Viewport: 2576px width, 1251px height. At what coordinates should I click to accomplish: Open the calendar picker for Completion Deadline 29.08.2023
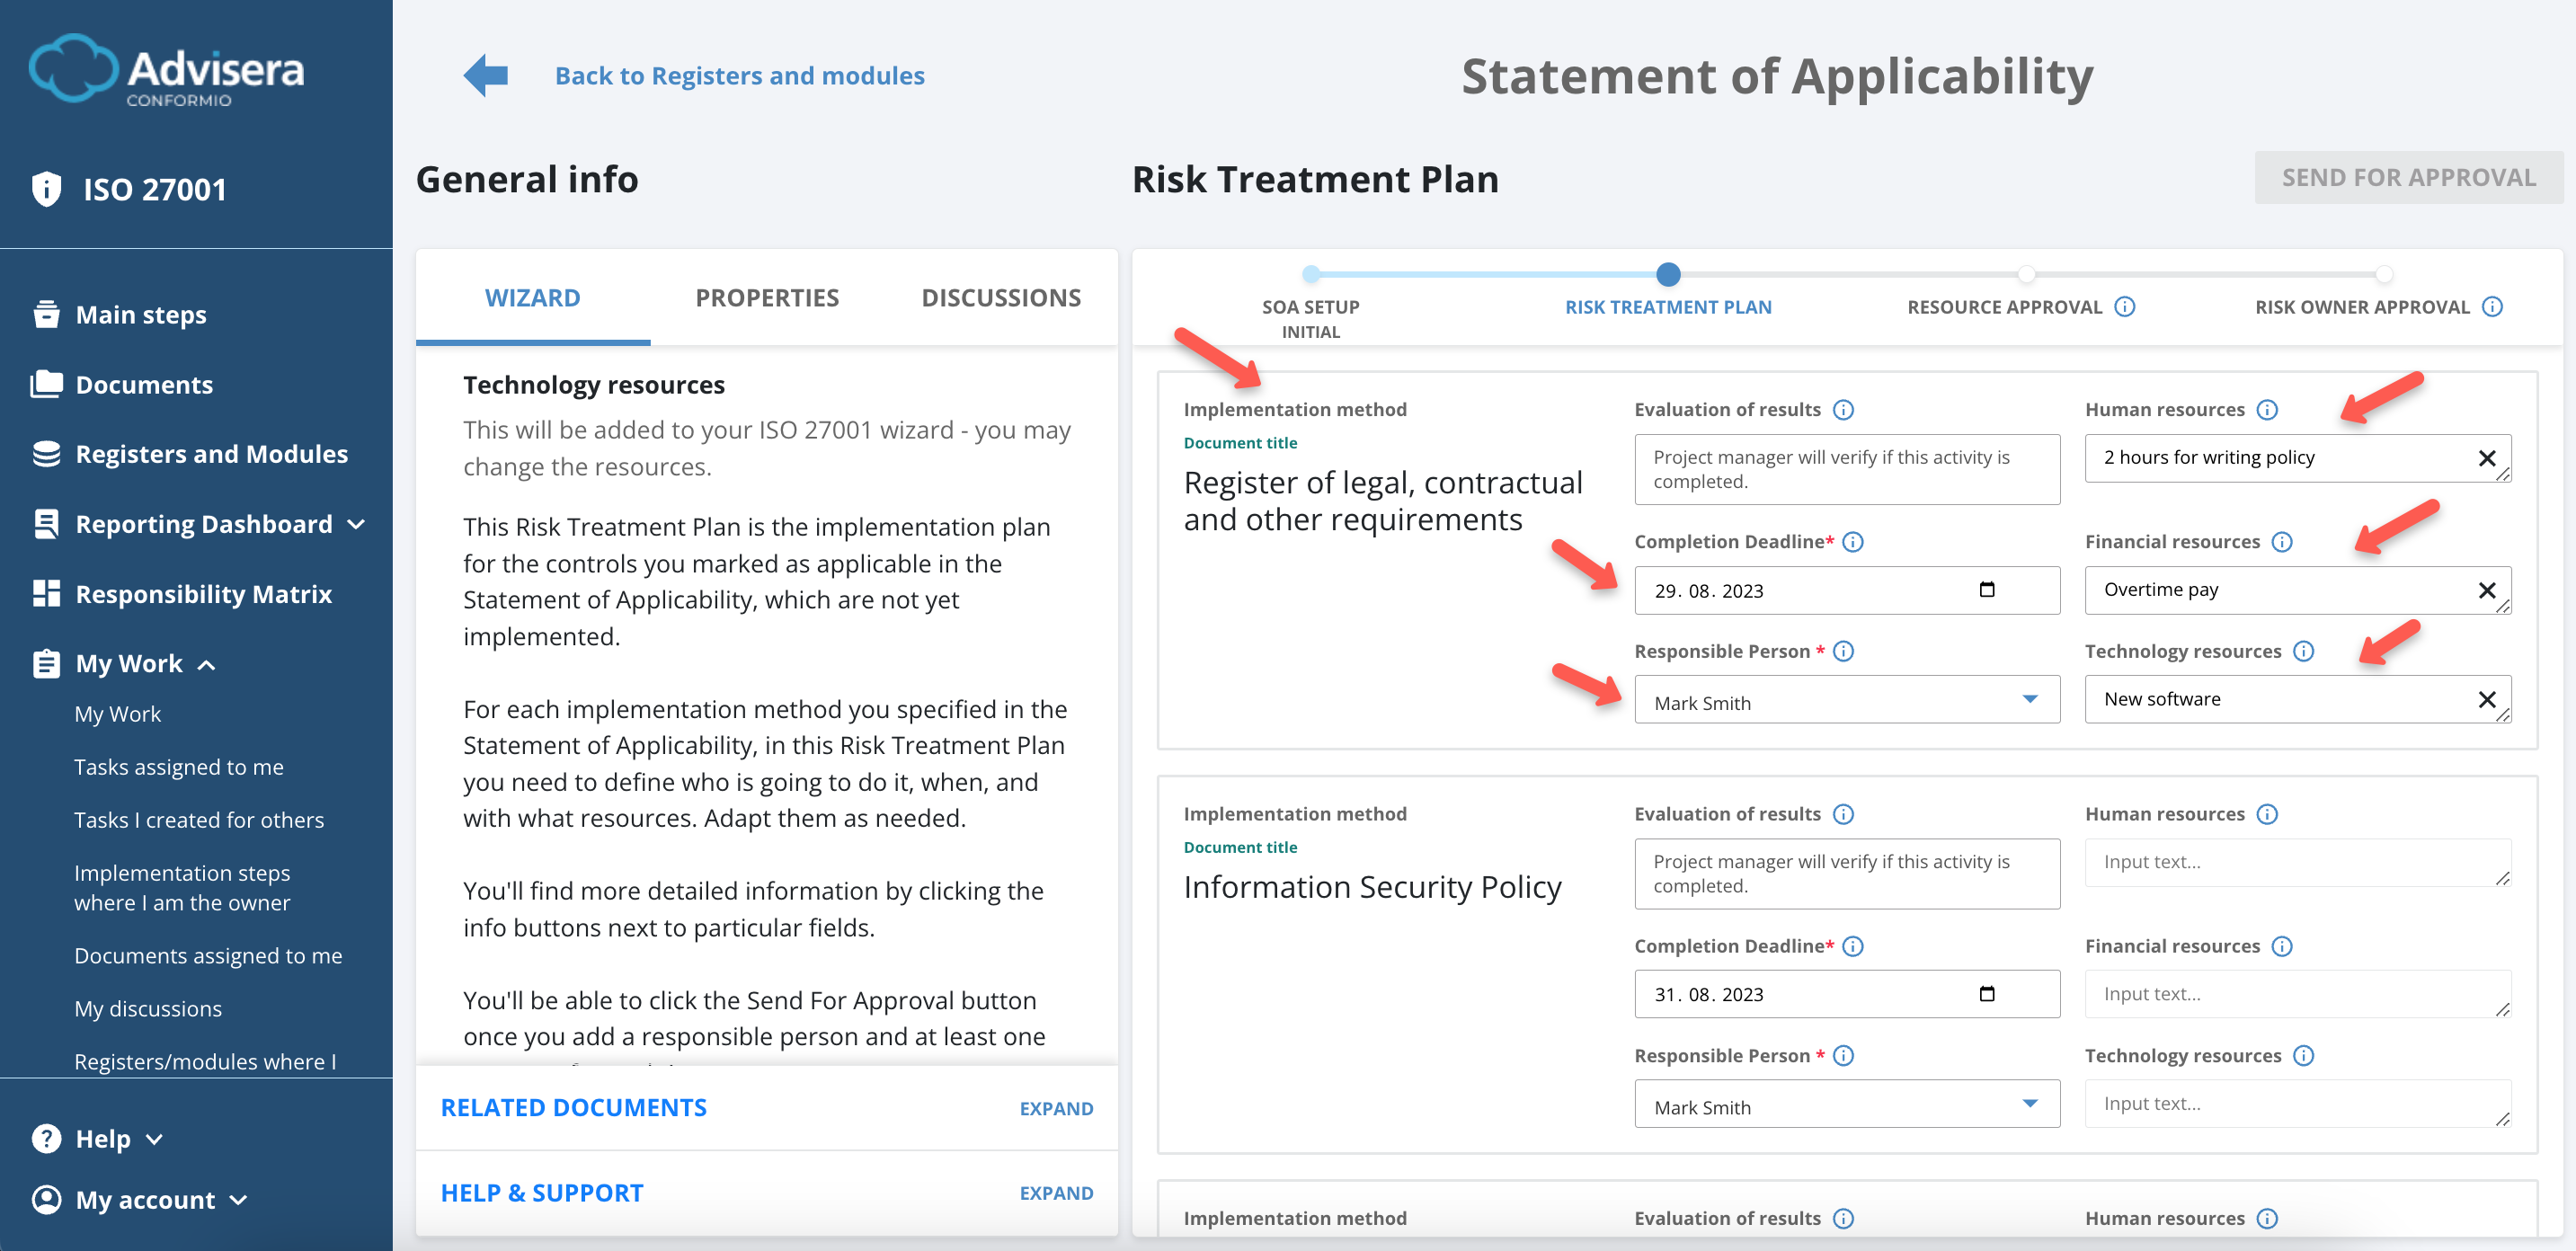[1988, 590]
